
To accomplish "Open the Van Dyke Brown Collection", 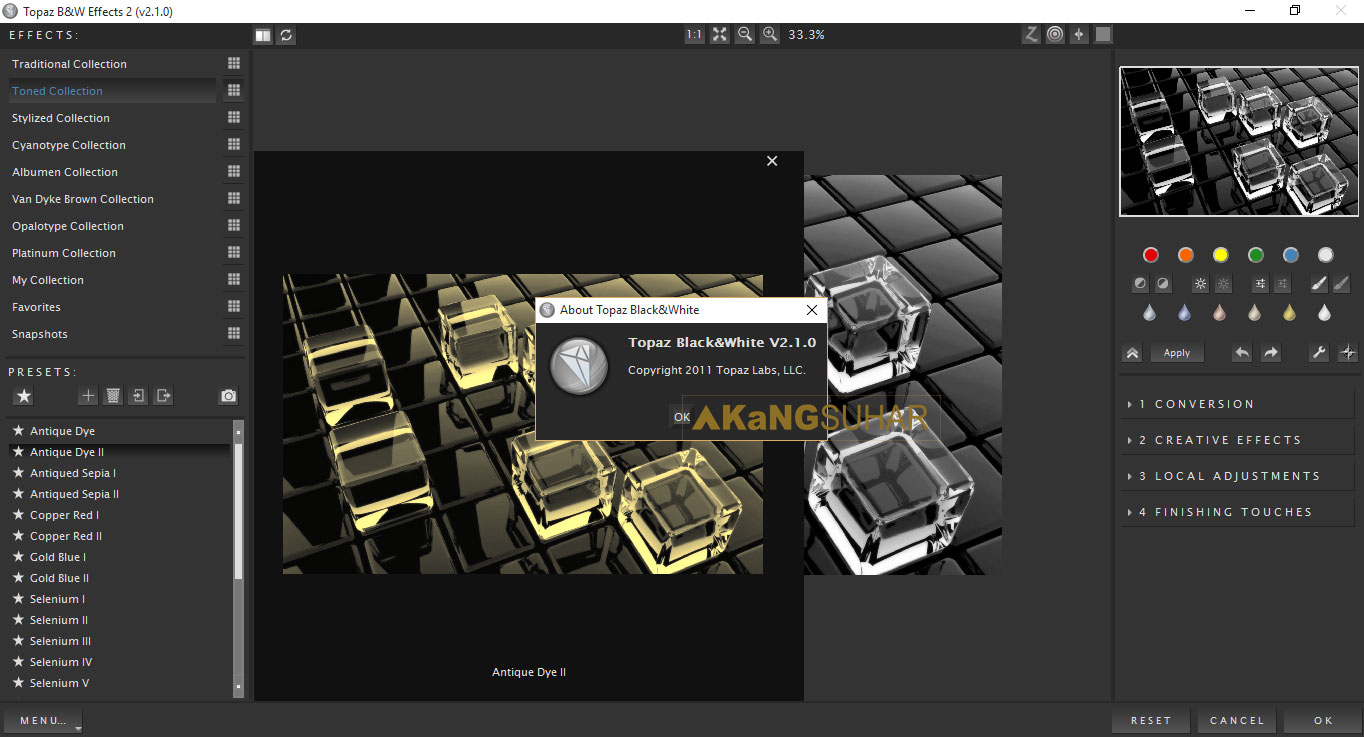I will [83, 199].
